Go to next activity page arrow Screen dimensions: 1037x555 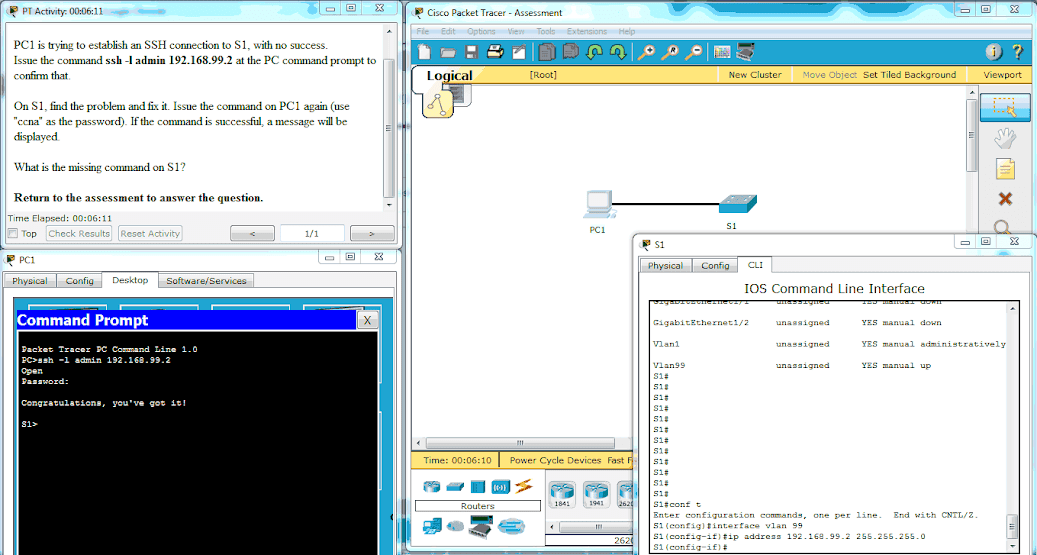click(x=372, y=234)
